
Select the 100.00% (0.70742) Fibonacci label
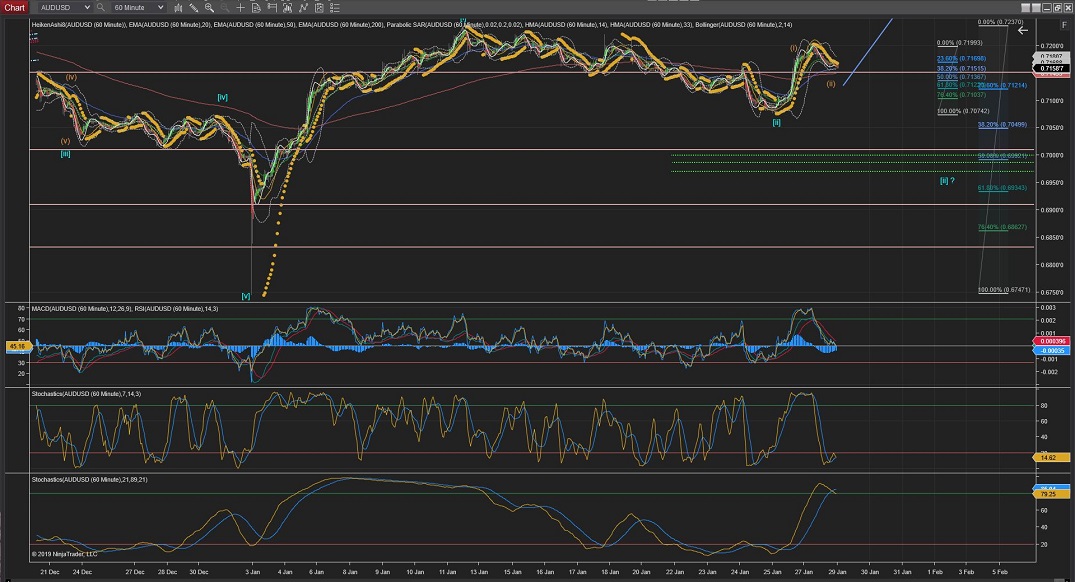point(963,111)
